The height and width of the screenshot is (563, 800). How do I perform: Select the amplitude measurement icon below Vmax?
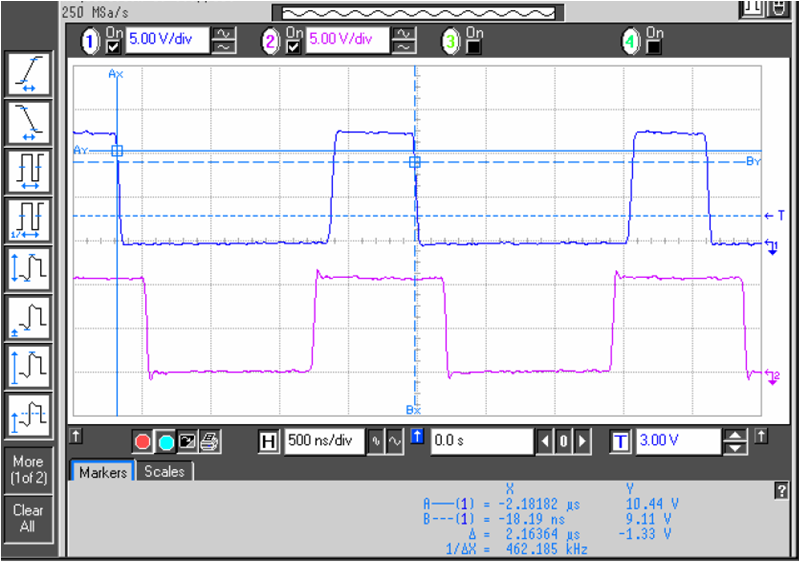(29, 415)
